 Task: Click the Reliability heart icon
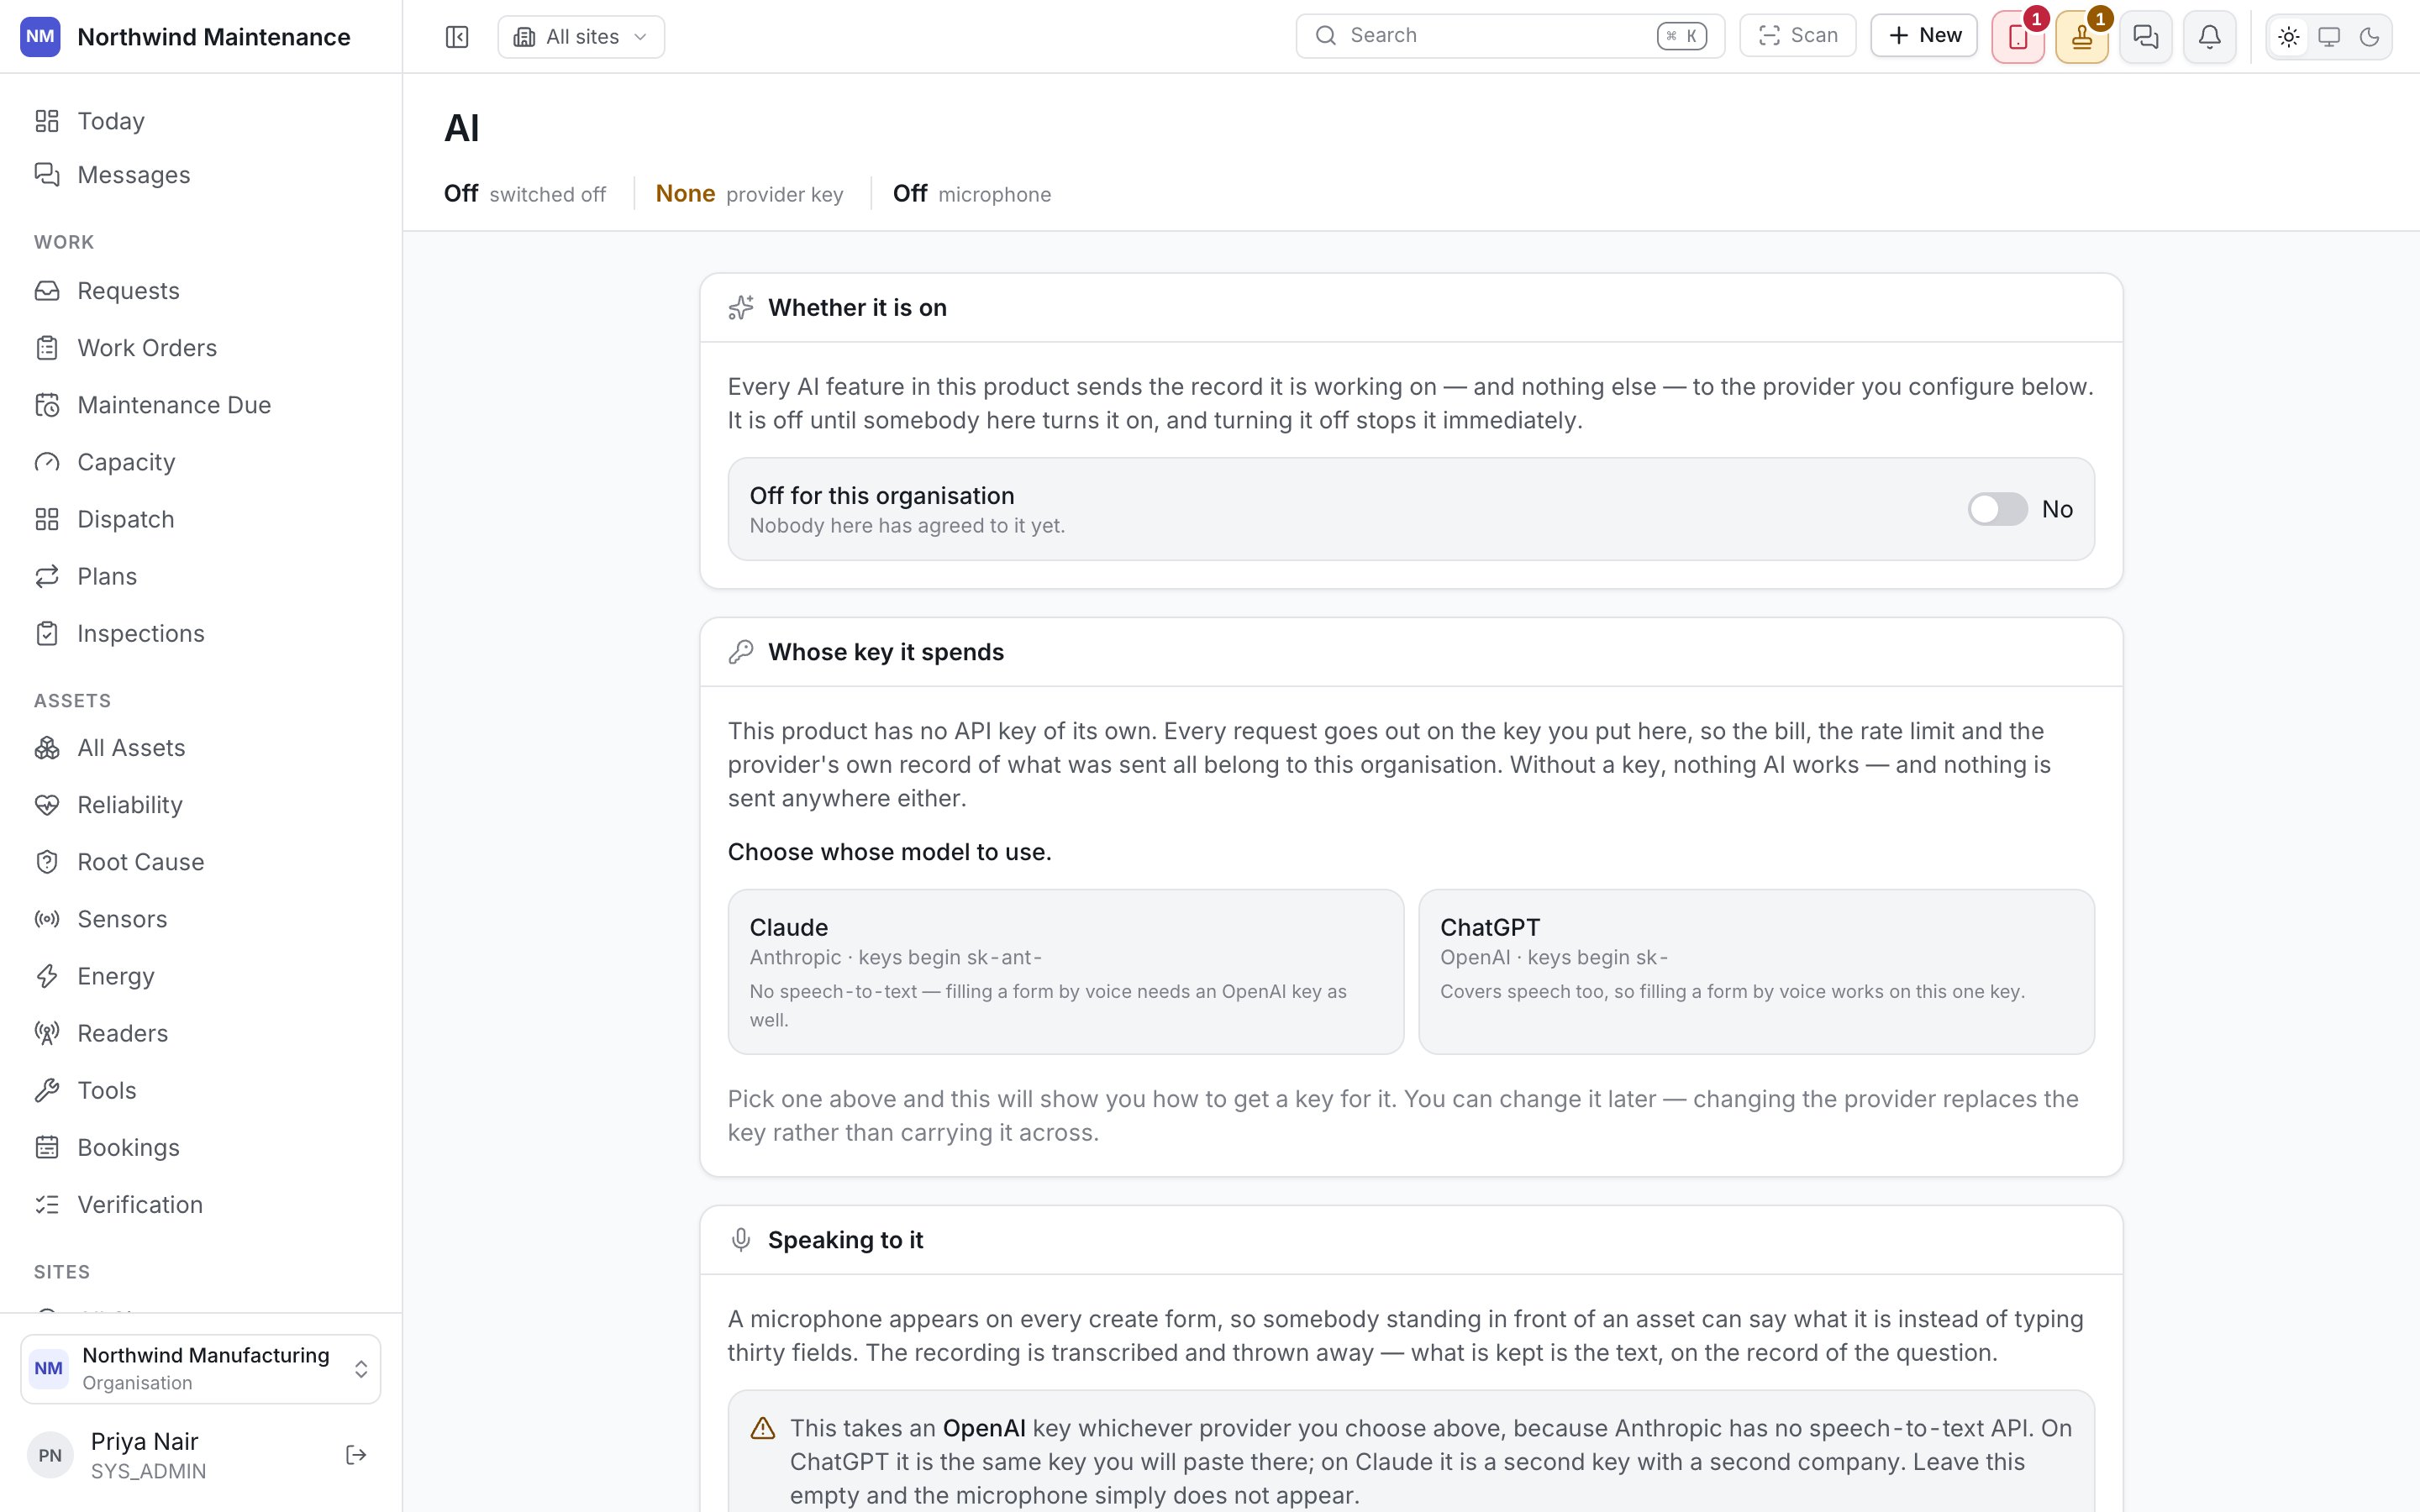point(47,805)
